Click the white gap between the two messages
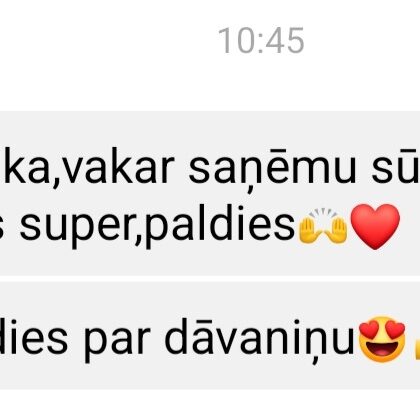The width and height of the screenshot is (420, 420). click(210, 279)
